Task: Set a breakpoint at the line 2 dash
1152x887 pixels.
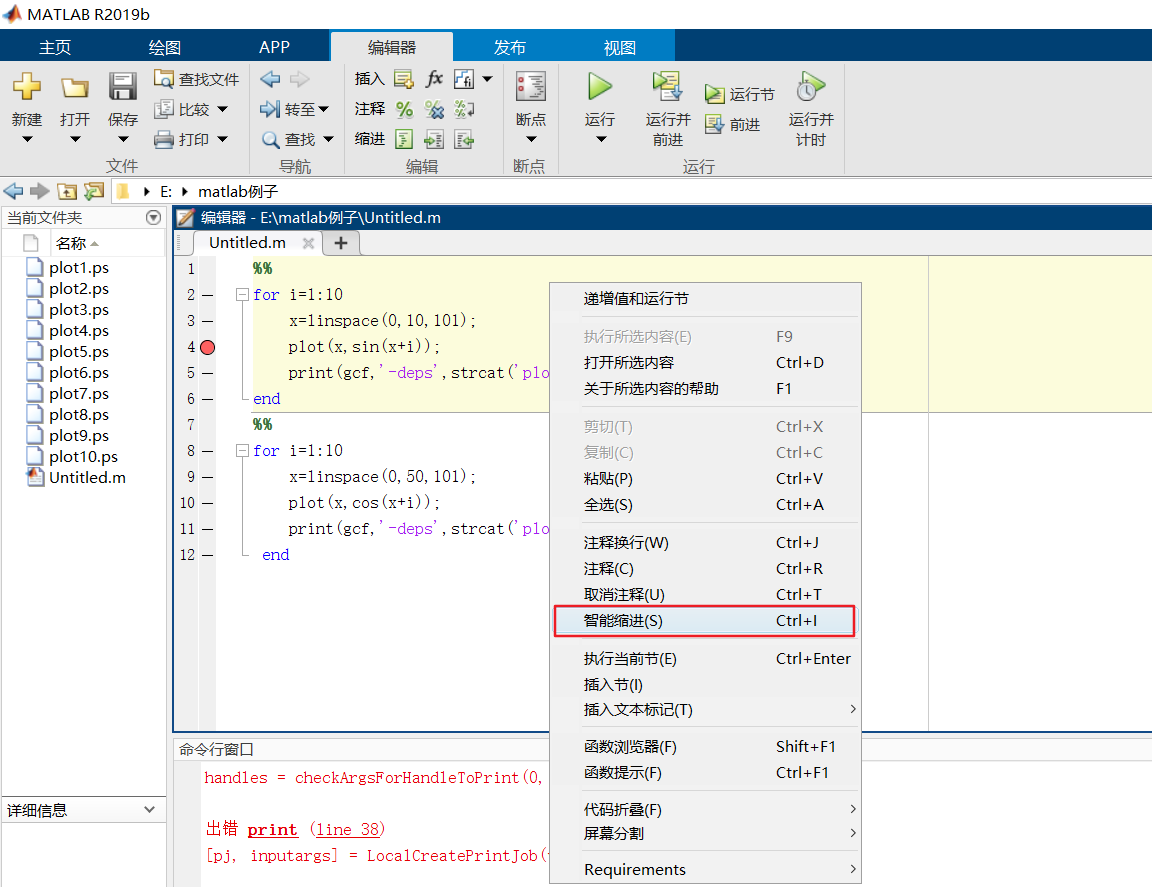Action: point(208,295)
